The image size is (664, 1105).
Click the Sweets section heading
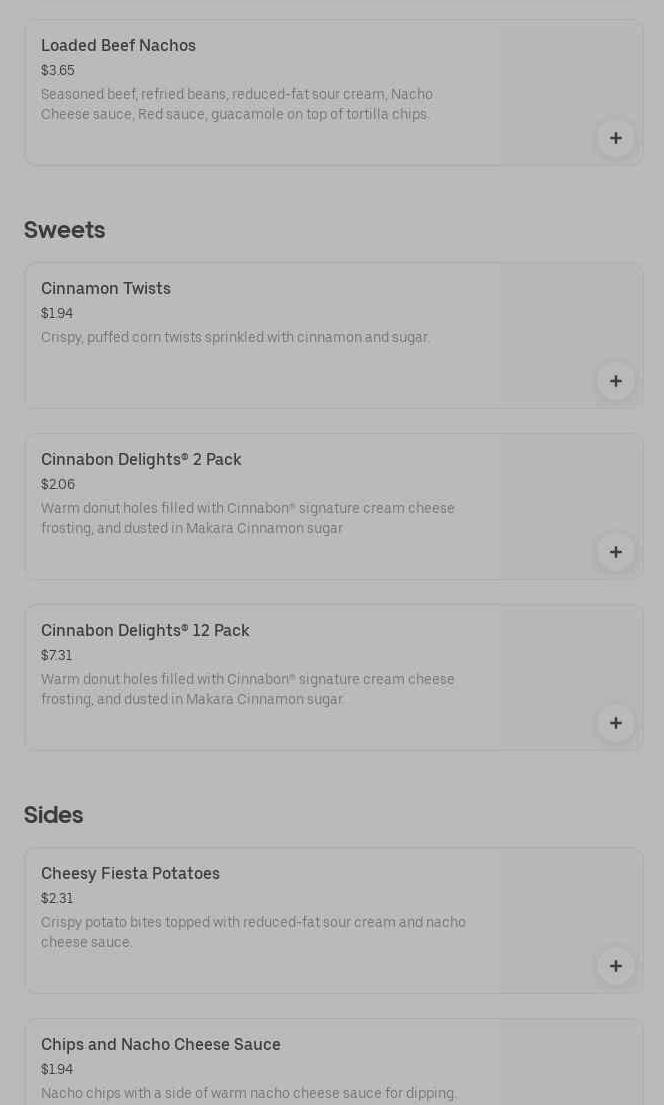(x=65, y=230)
